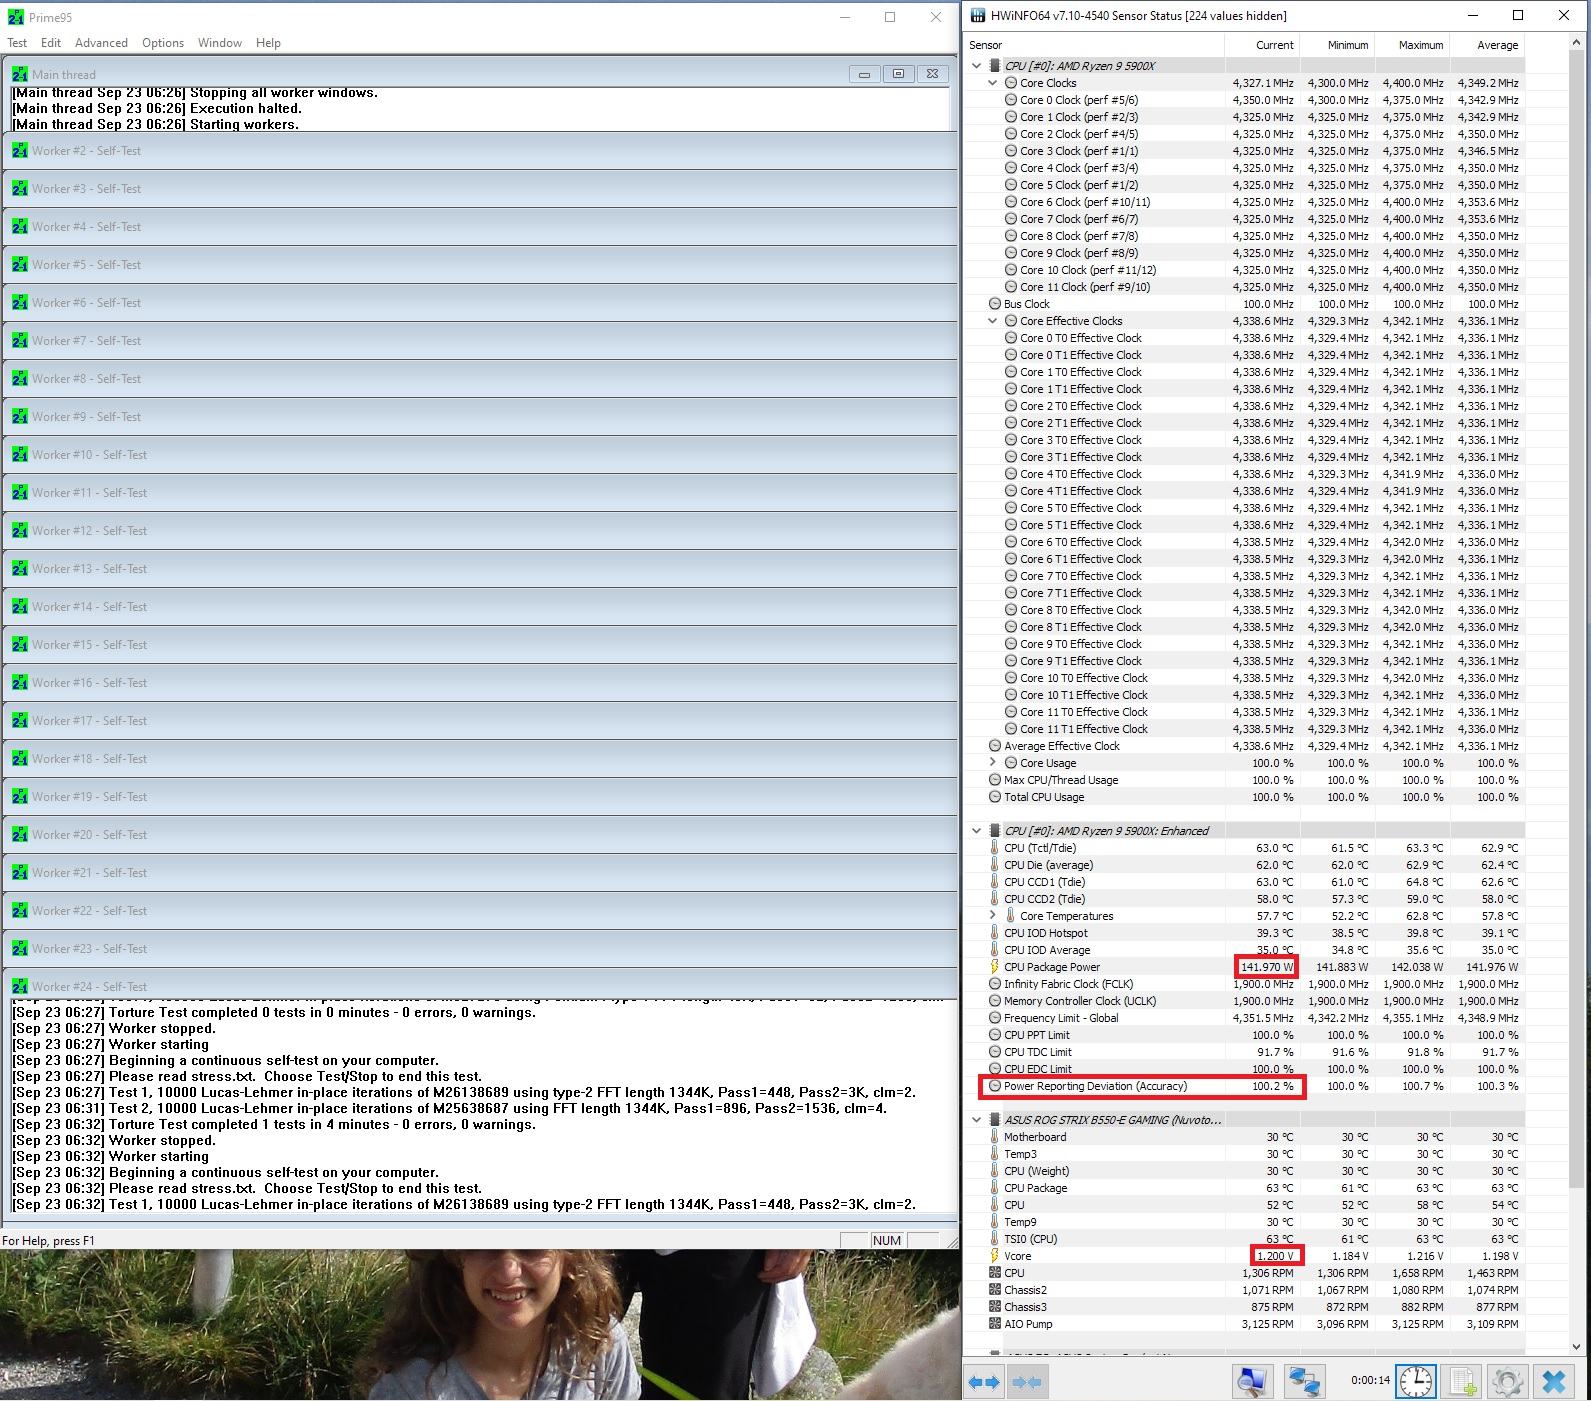Click Prime95 icon of Main thread window

20,74
